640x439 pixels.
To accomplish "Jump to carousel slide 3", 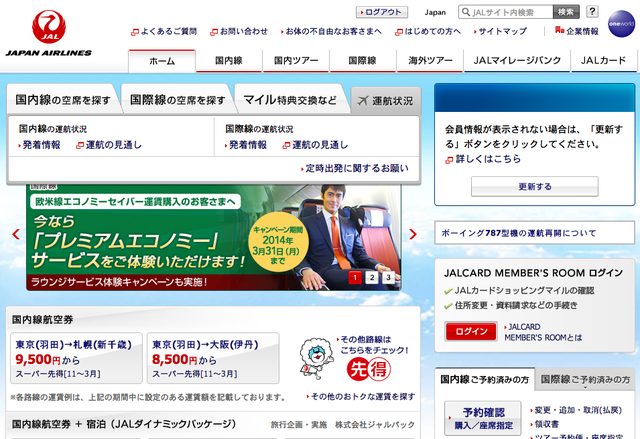I will pyautogui.click(x=388, y=277).
